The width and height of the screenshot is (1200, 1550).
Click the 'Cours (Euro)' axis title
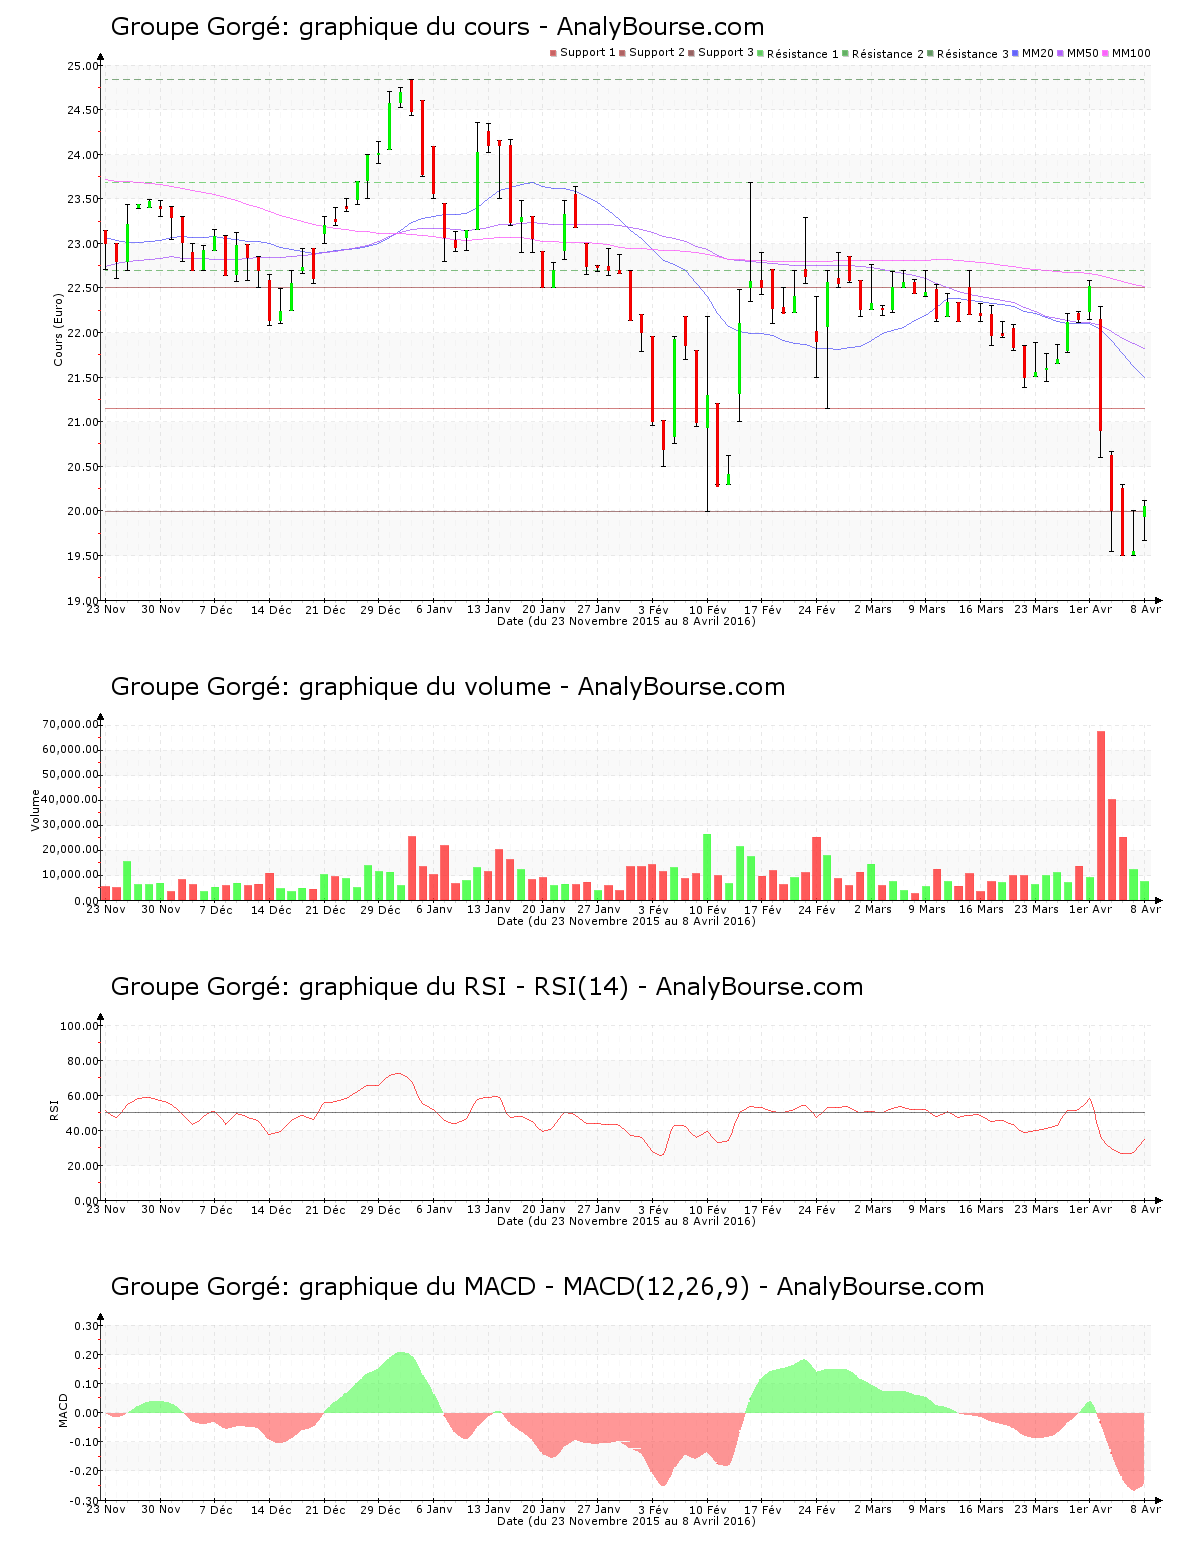[59, 328]
